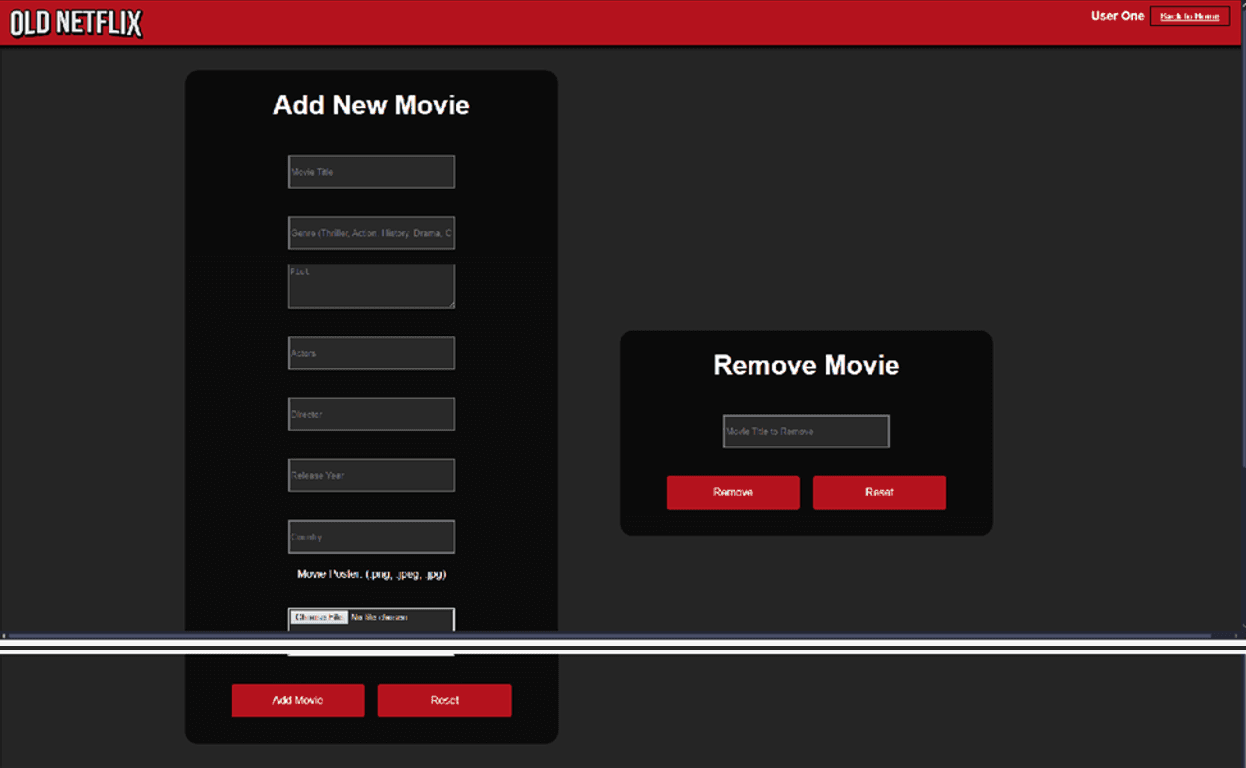This screenshot has height=768, width=1246.
Task: Click Choose File for movie poster
Action: coord(319,617)
